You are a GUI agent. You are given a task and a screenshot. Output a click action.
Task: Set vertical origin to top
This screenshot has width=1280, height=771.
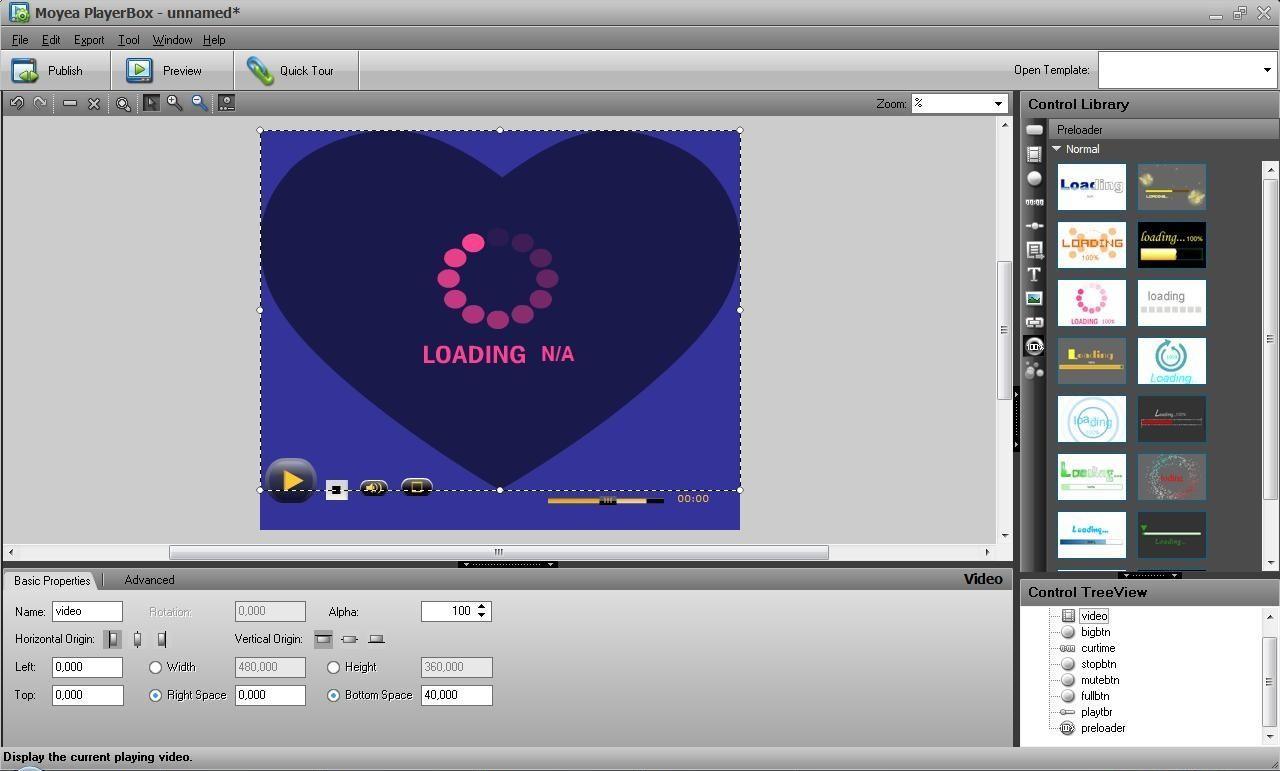[x=323, y=639]
